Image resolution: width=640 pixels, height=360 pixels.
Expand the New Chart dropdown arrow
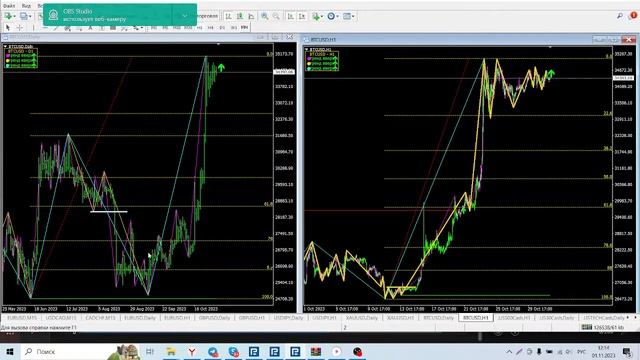click(14, 16)
